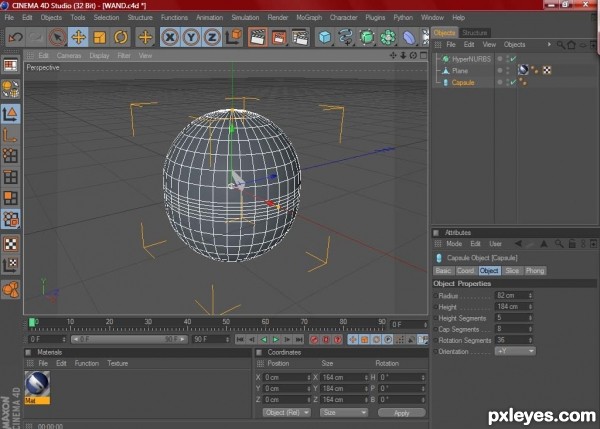Open the array modeling objects icon
This screenshot has height=429, width=600.
[x=388, y=38]
